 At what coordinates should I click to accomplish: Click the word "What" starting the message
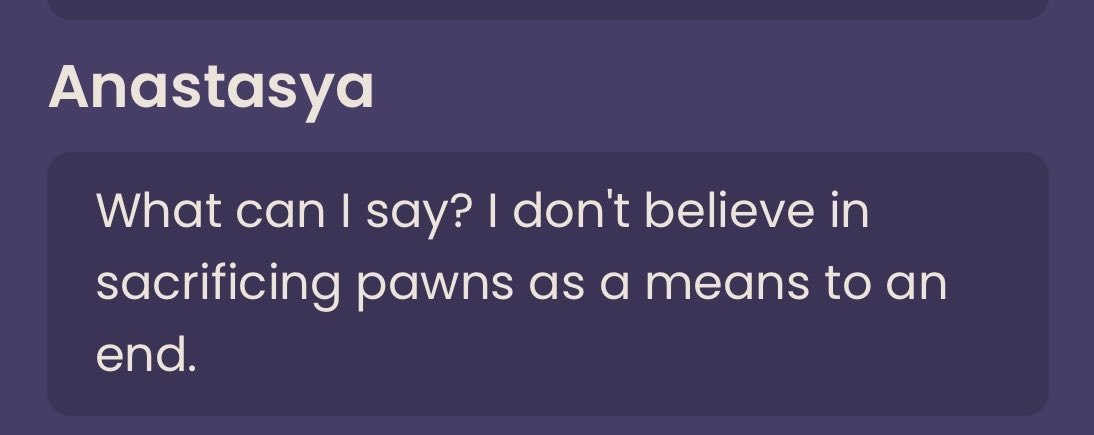tap(158, 209)
